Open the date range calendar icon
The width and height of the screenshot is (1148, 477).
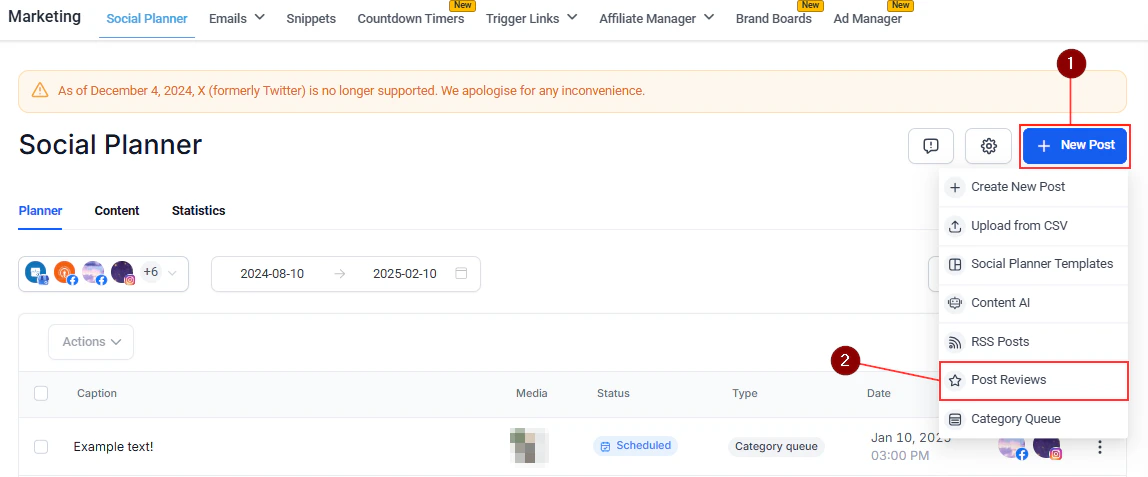pyautogui.click(x=461, y=274)
